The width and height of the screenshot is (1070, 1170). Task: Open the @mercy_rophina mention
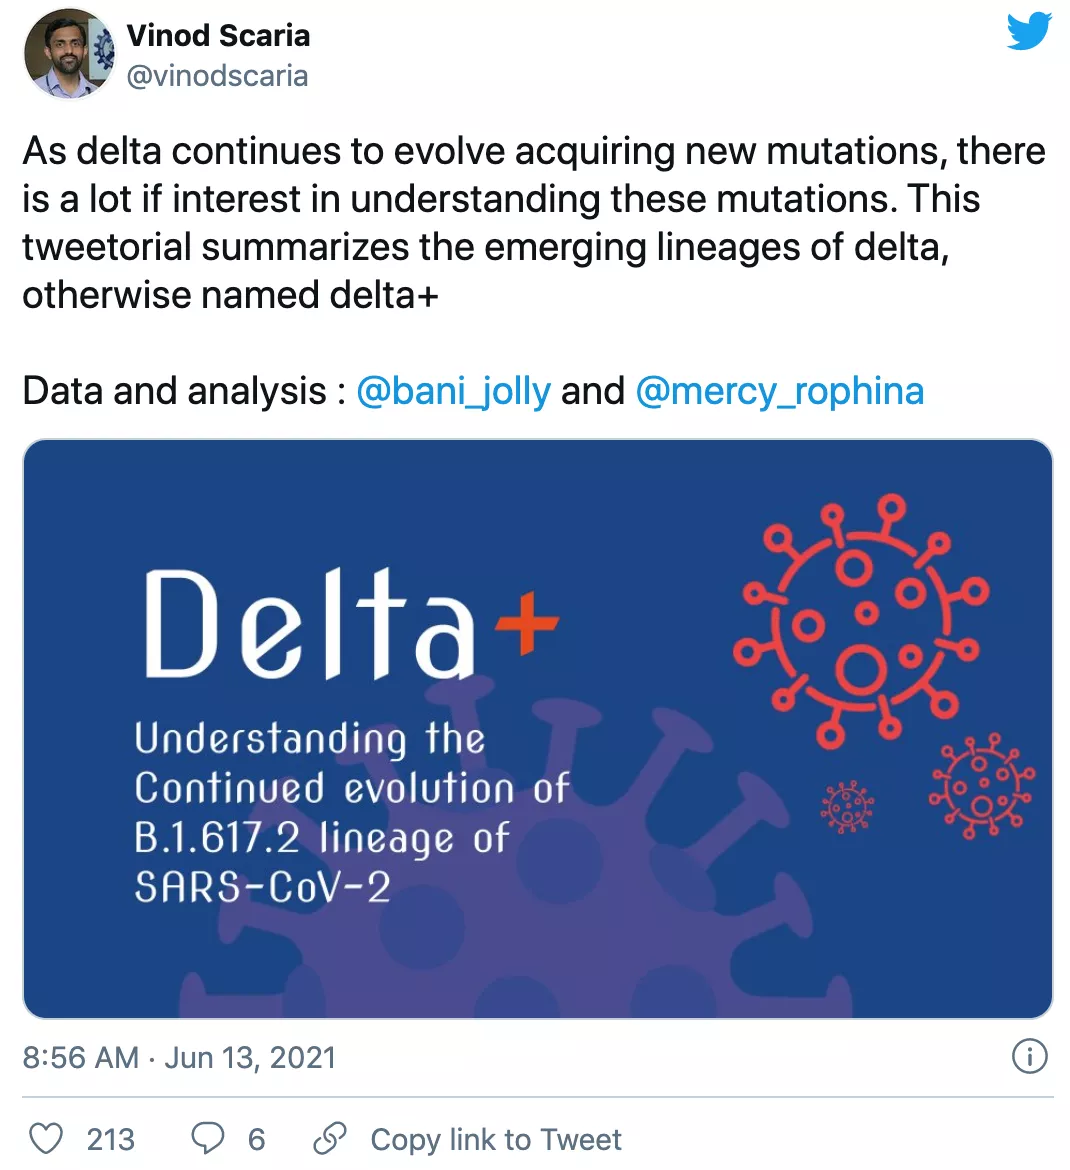[x=780, y=391]
